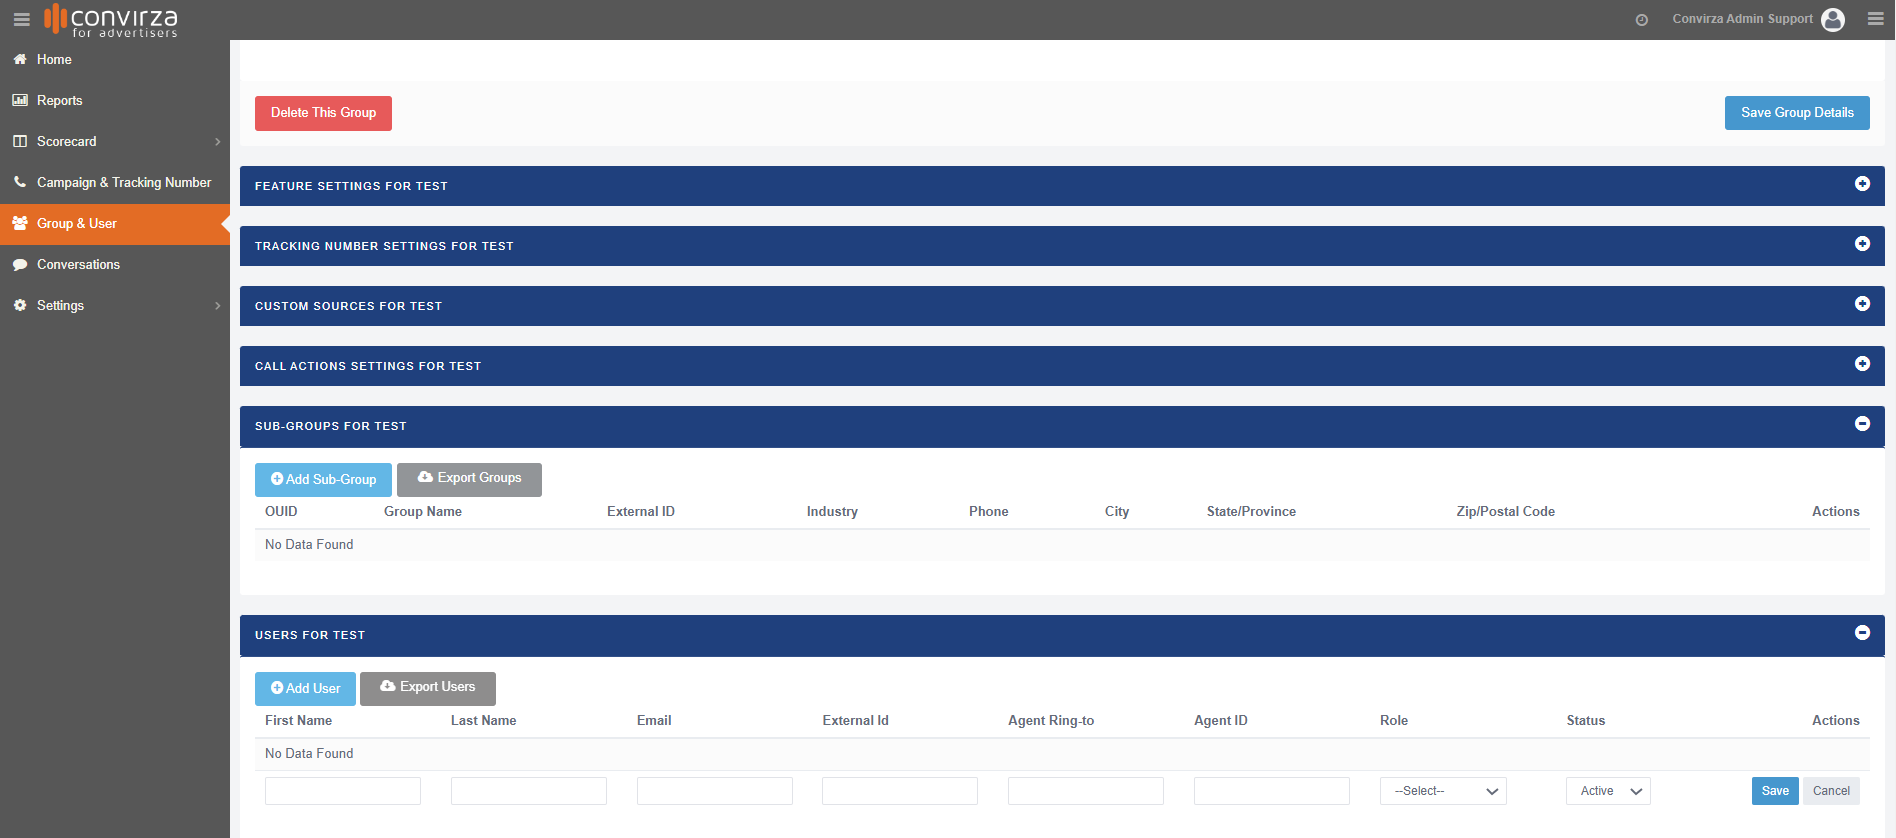Click the Group Name column header
This screenshot has height=838, width=1896.
[x=423, y=512]
